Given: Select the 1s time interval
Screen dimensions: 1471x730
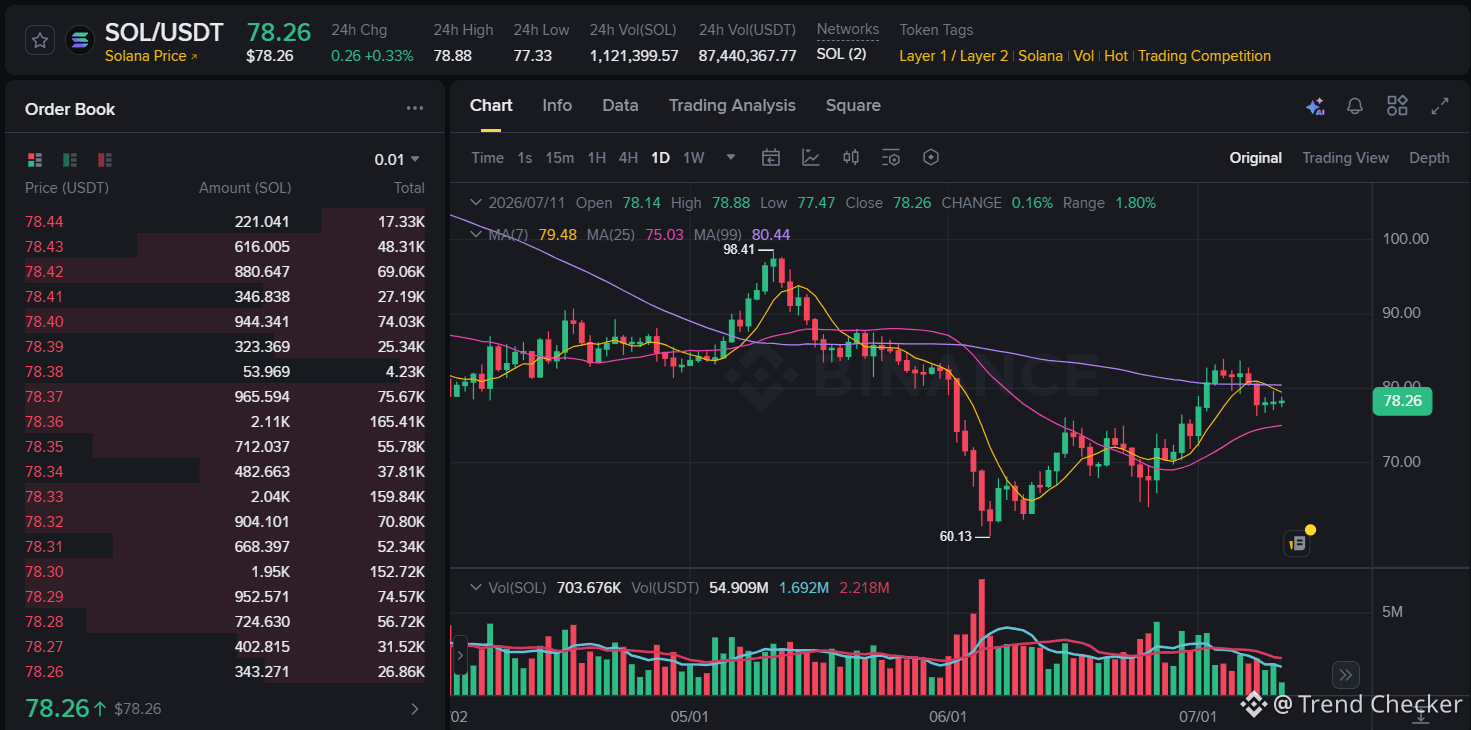Looking at the screenshot, I should (x=525, y=158).
